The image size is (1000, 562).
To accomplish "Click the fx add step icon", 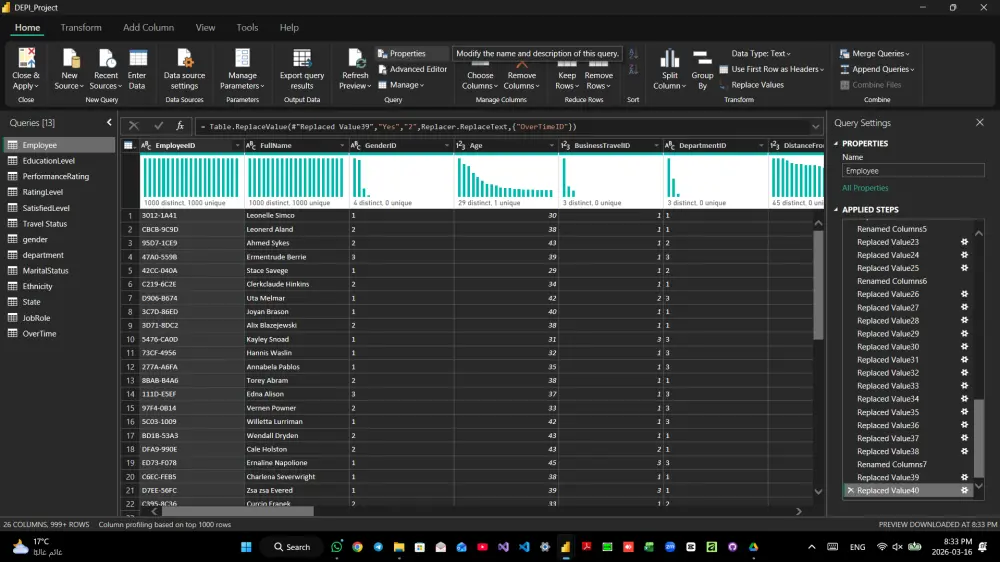I will coord(180,126).
